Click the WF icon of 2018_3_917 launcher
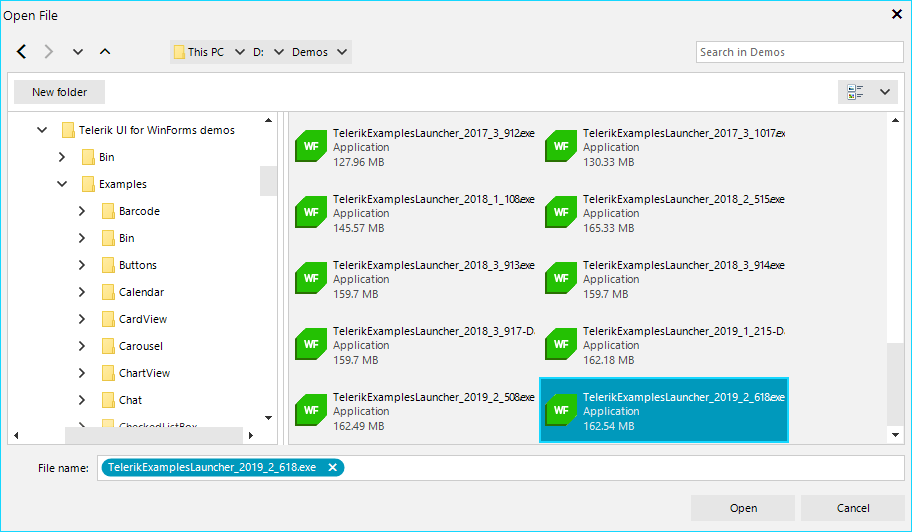This screenshot has width=912, height=532. tap(311, 344)
